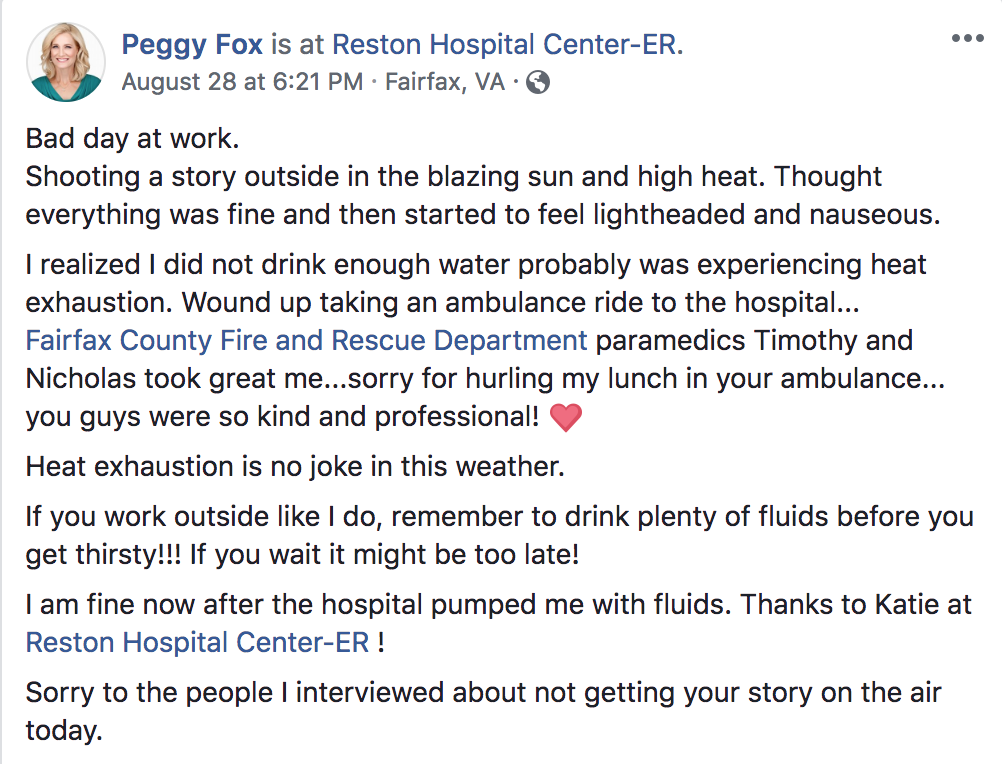Click the 'paramedics Timothy and' text

point(754,340)
